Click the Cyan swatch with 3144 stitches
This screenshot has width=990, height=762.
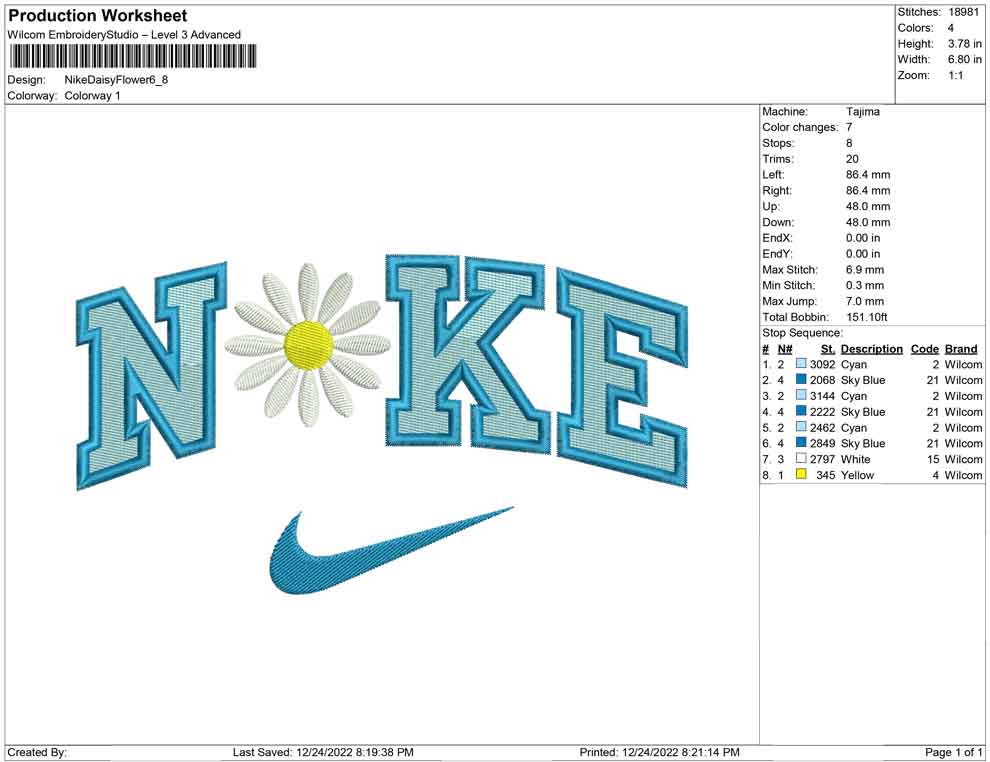801,396
